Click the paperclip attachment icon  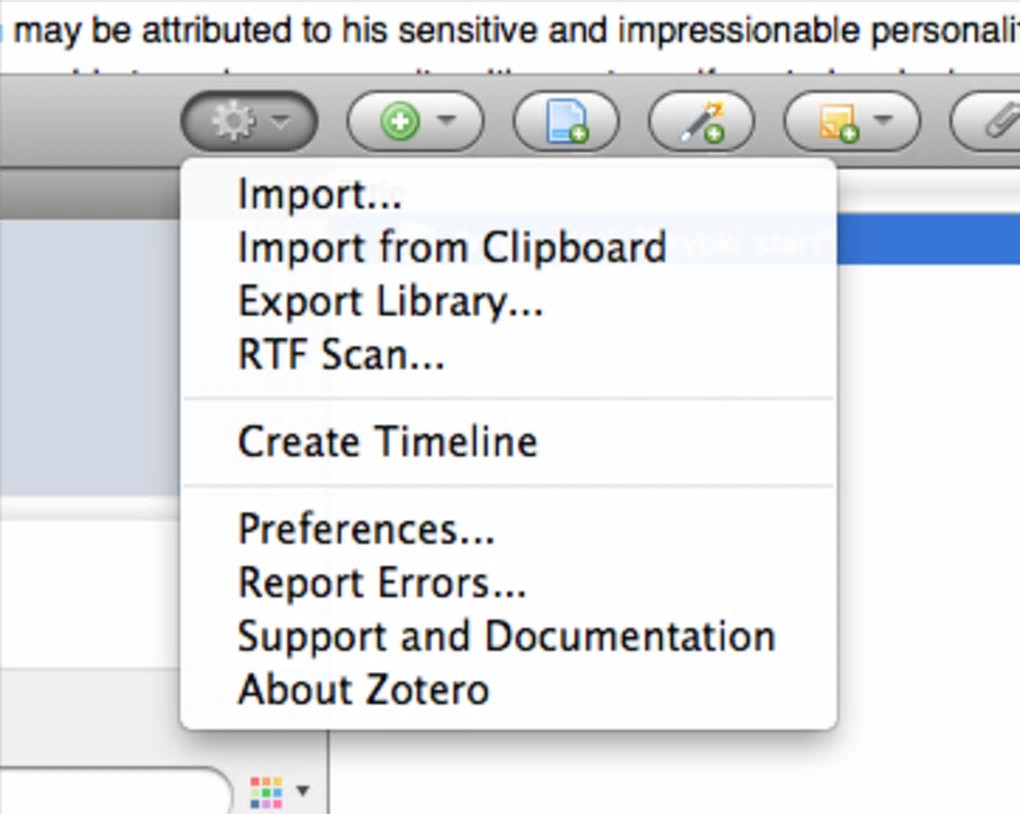(x=998, y=123)
